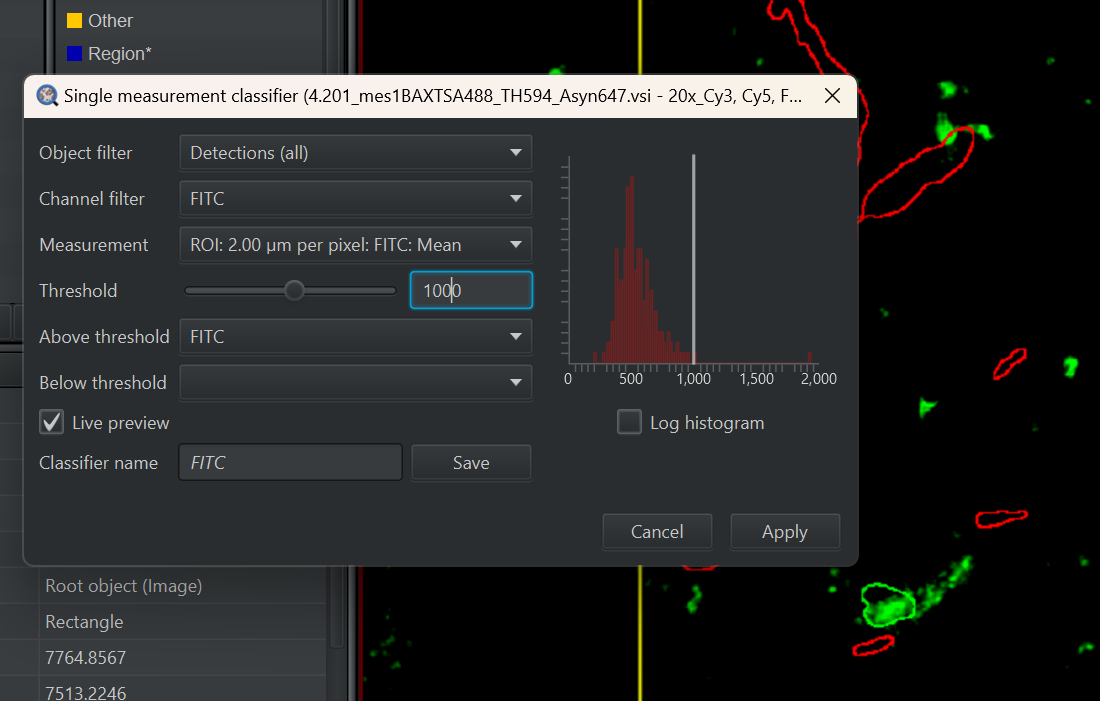This screenshot has width=1100, height=701.
Task: Disable the Live preview checkbox
Action: pos(51,422)
